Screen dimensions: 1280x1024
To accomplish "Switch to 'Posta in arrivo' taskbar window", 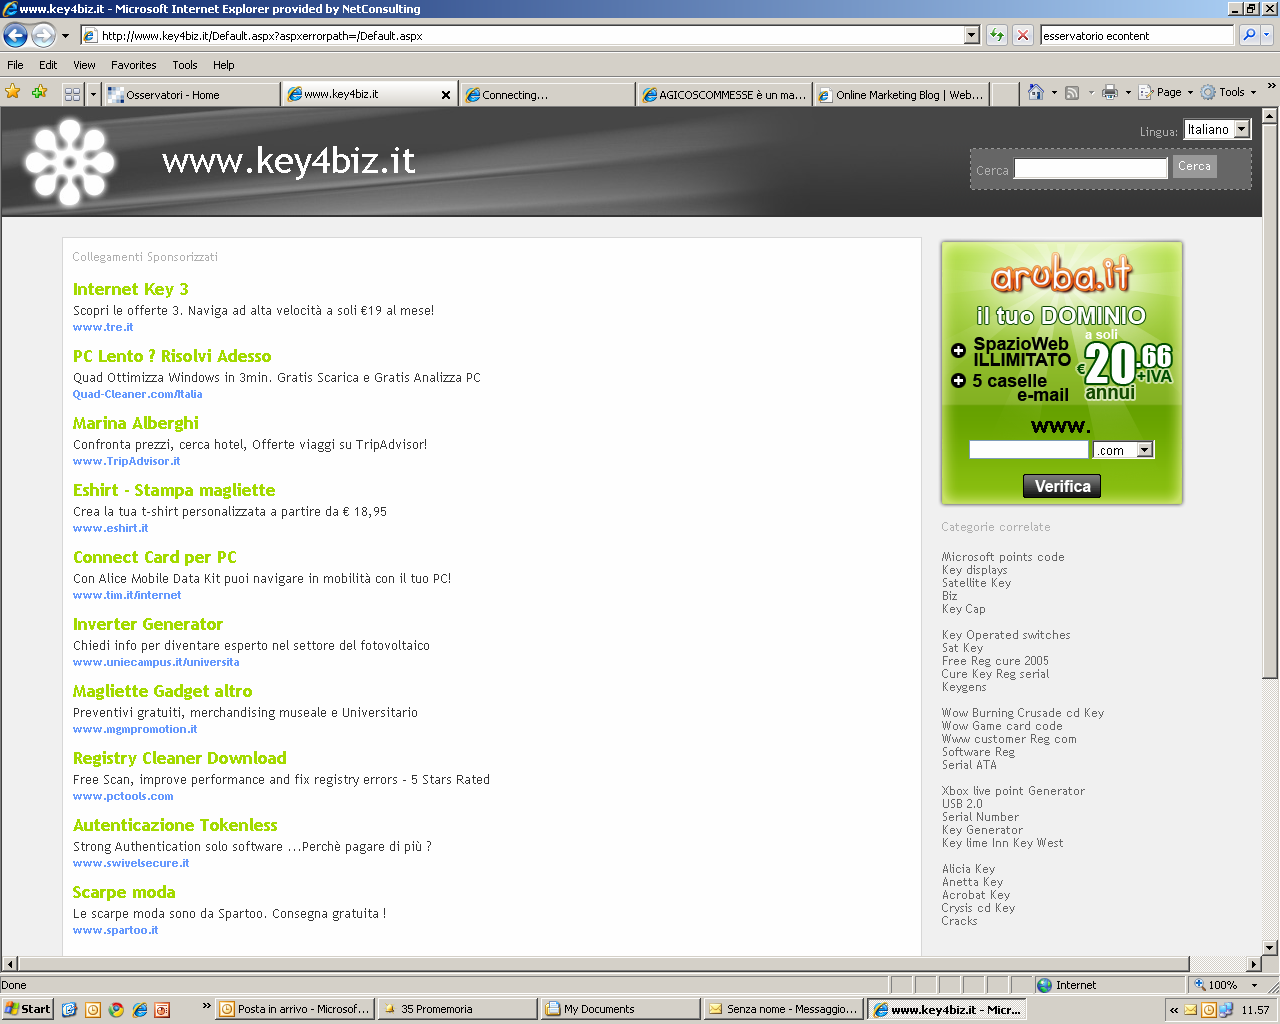I will 295,1009.
